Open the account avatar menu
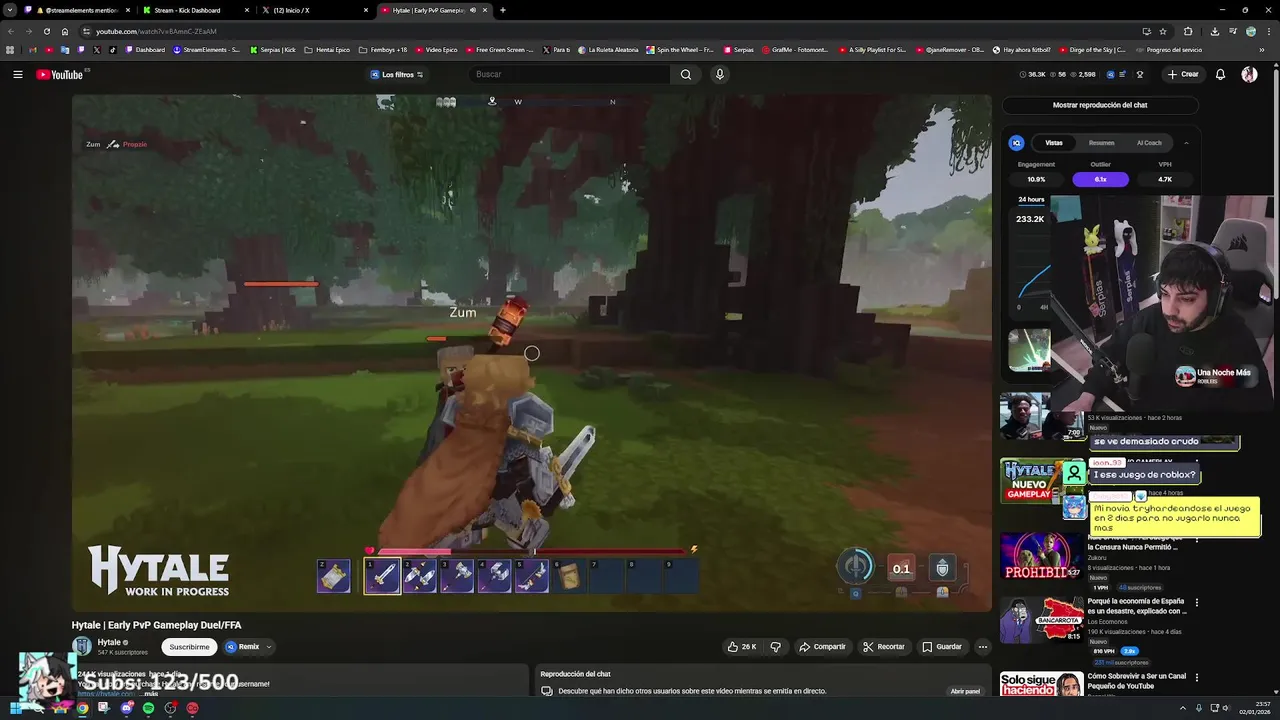 click(1249, 74)
